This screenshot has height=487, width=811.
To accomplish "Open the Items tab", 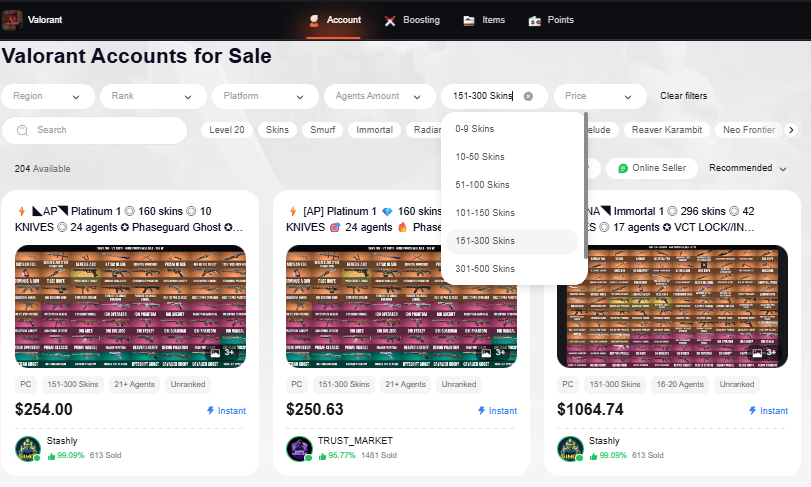I will (x=484, y=20).
